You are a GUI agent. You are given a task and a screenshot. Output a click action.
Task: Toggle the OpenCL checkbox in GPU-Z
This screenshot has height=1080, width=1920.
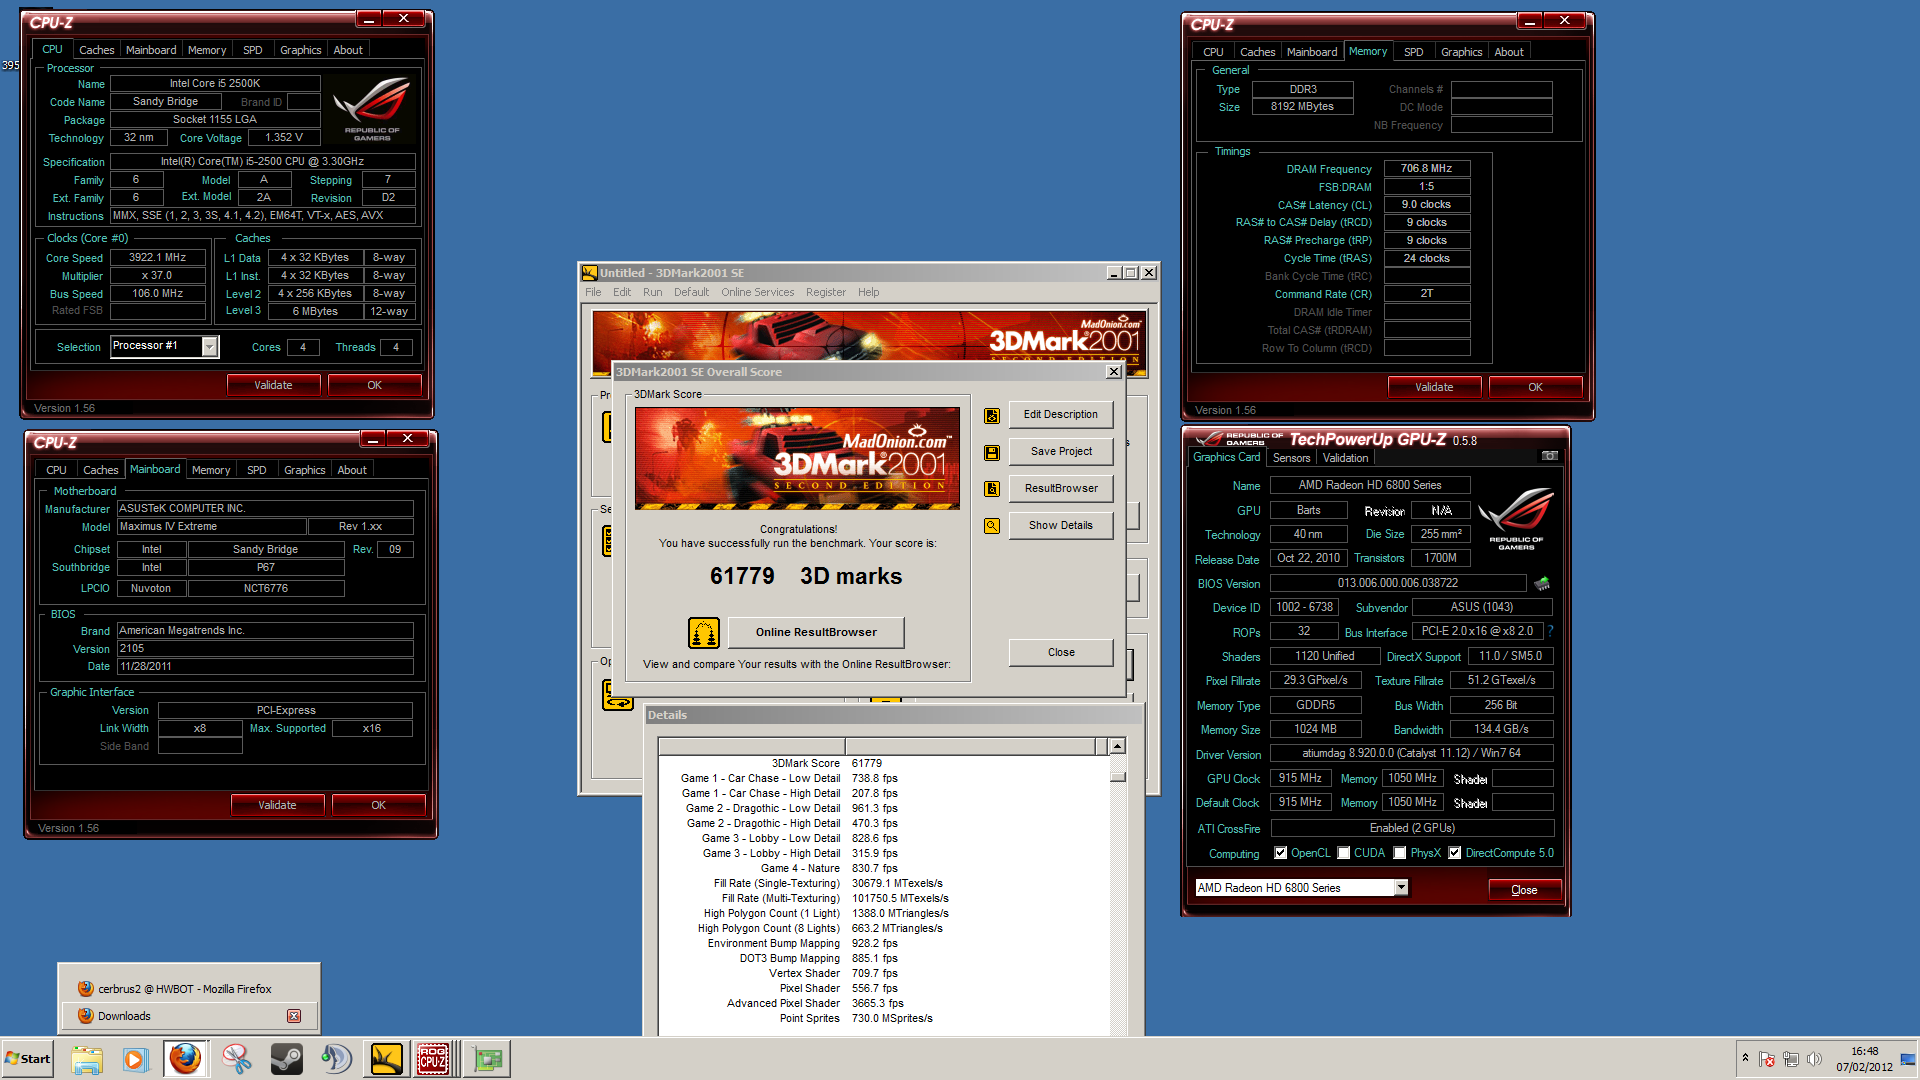pyautogui.click(x=1280, y=853)
